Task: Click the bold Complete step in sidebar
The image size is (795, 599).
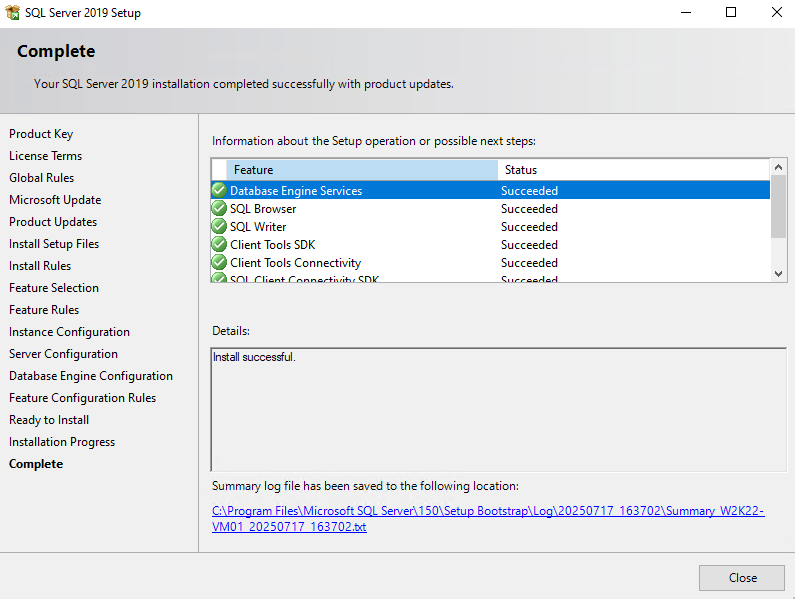Action: [36, 464]
